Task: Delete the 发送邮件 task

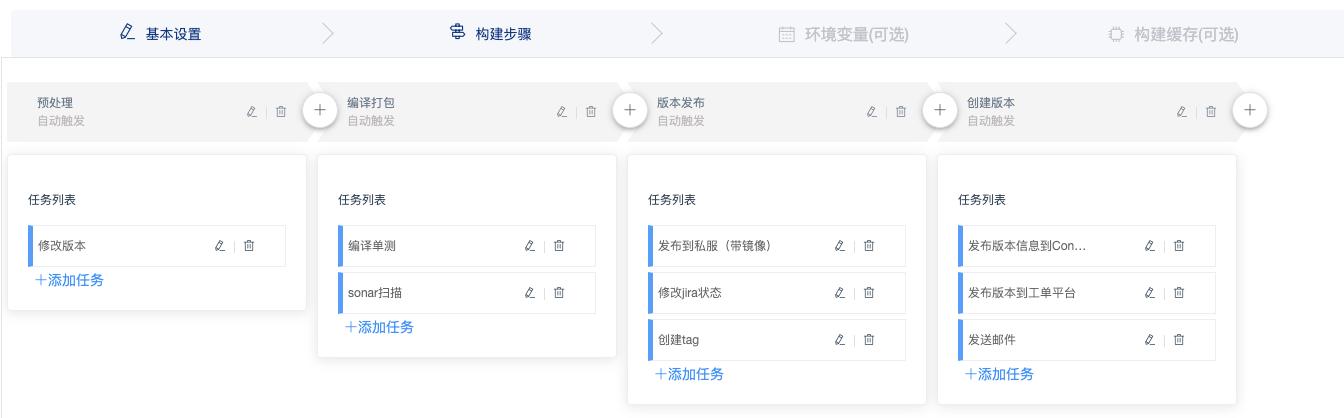Action: click(x=1179, y=340)
